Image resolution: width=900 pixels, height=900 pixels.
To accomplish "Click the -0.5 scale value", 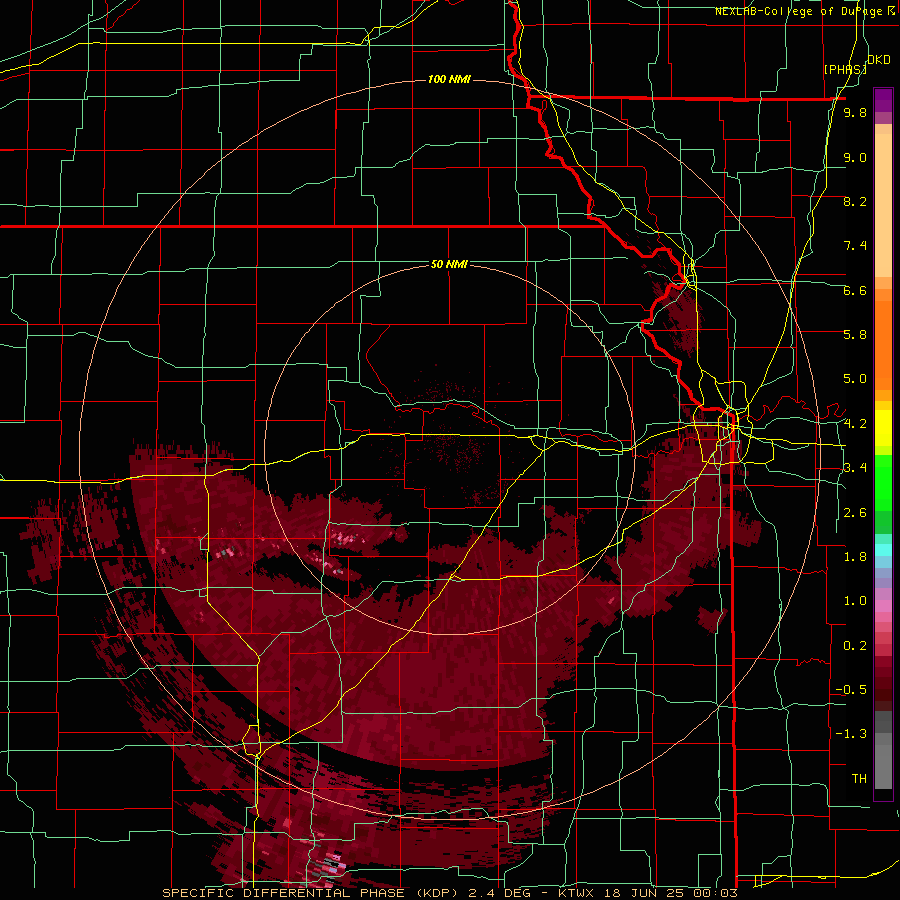I will coord(851,690).
